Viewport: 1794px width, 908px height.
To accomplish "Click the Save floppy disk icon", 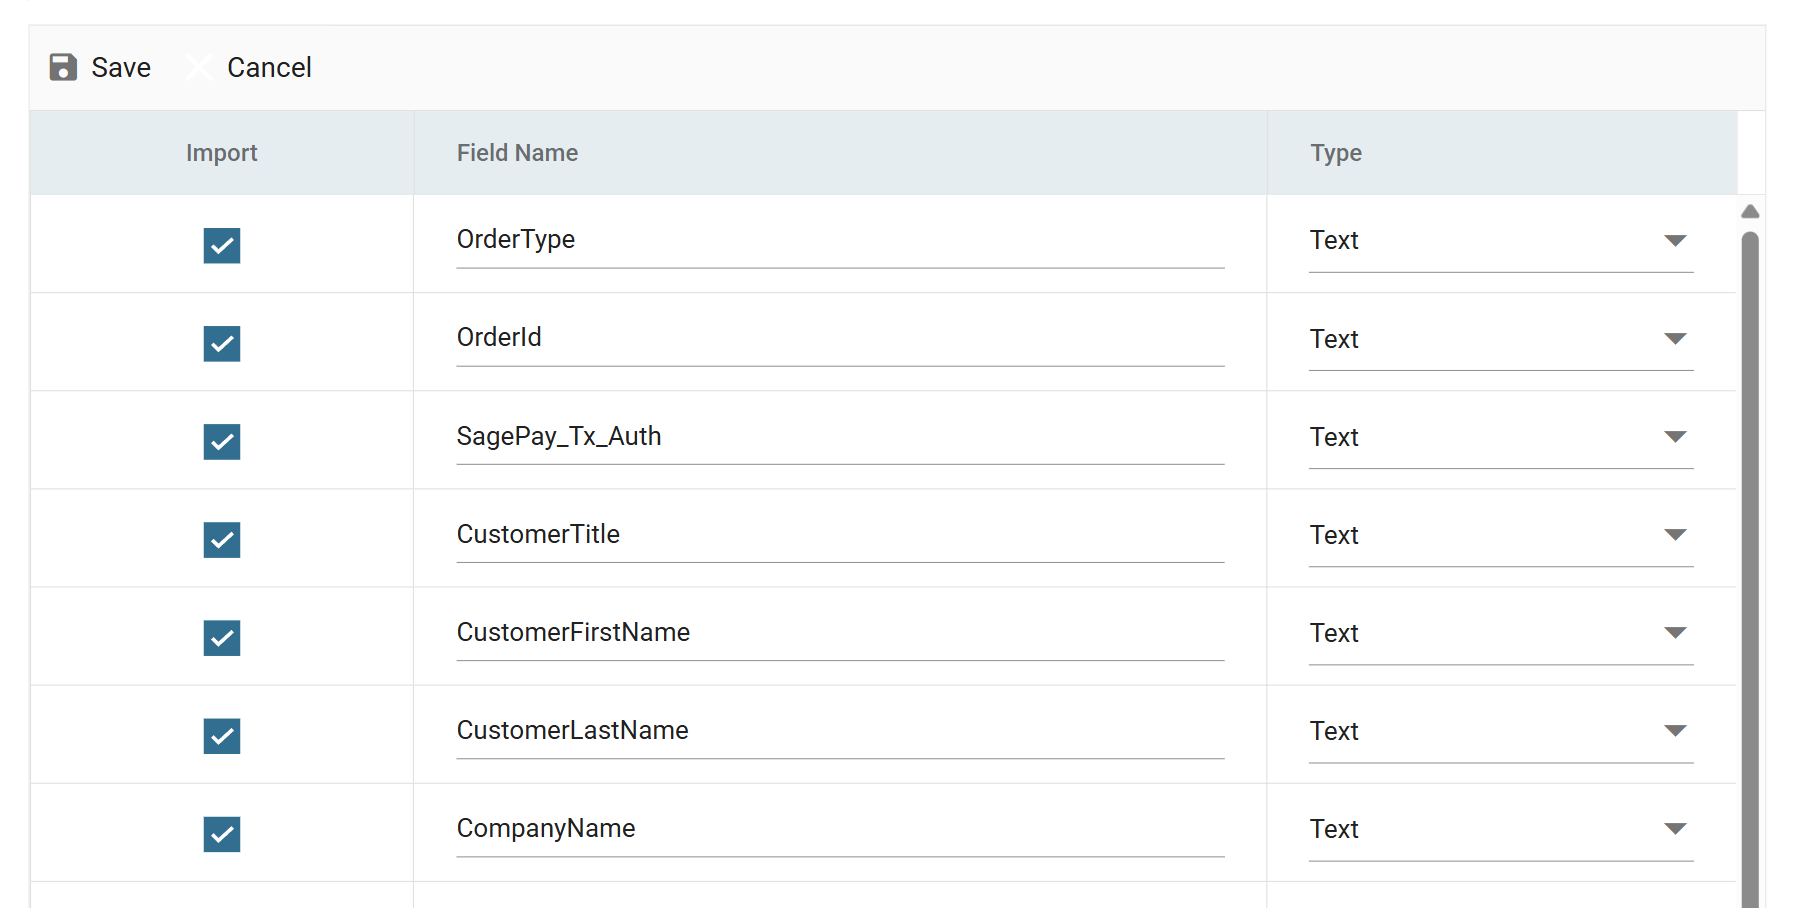I will (63, 67).
